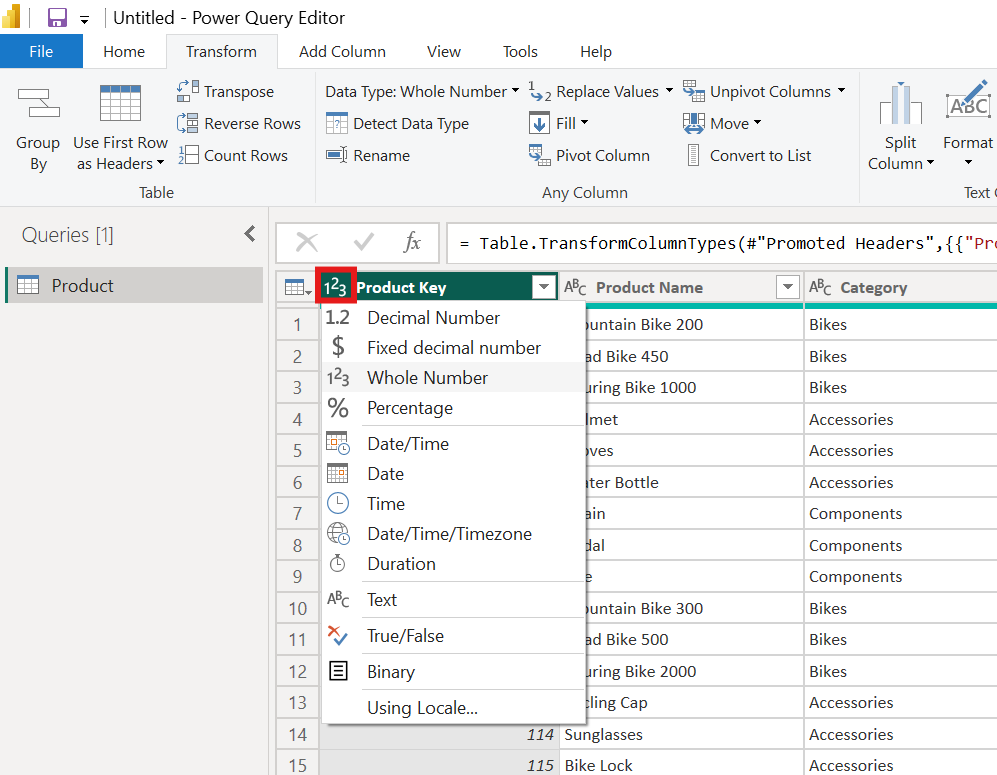This screenshot has width=997, height=775.
Task: Click the Transpose icon
Action: [188, 91]
